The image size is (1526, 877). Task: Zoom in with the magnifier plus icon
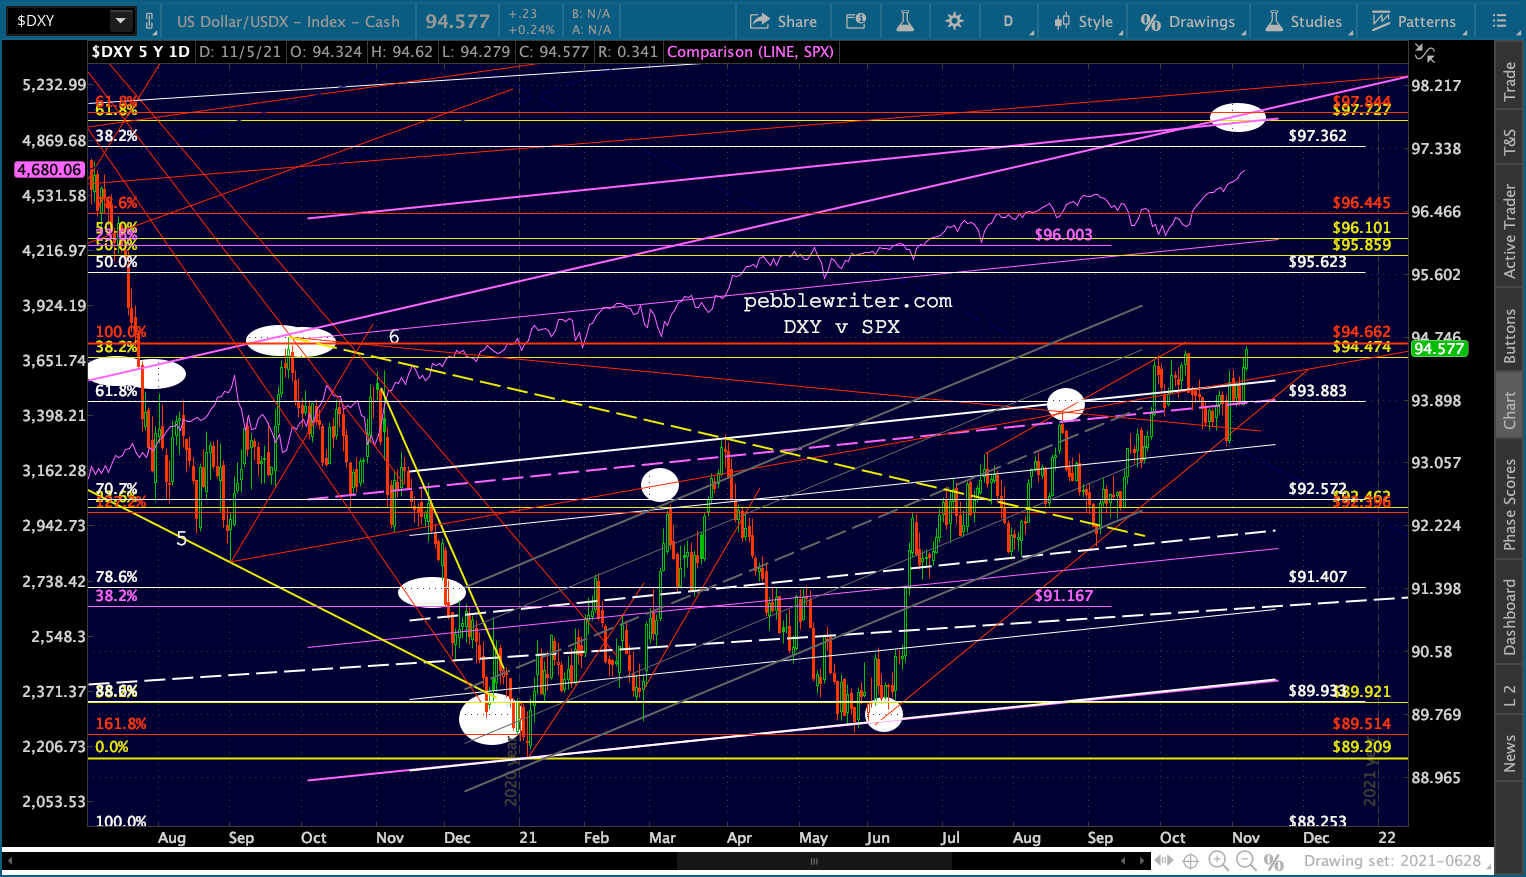coord(1218,861)
